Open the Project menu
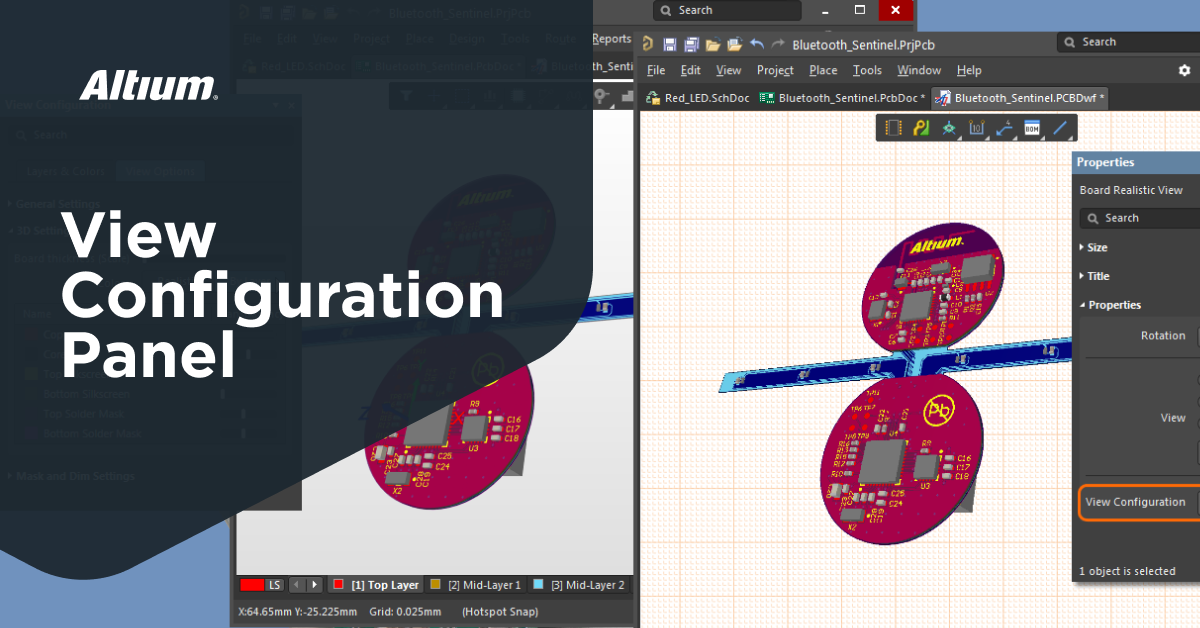Viewport: 1200px width, 628px height. [x=775, y=70]
